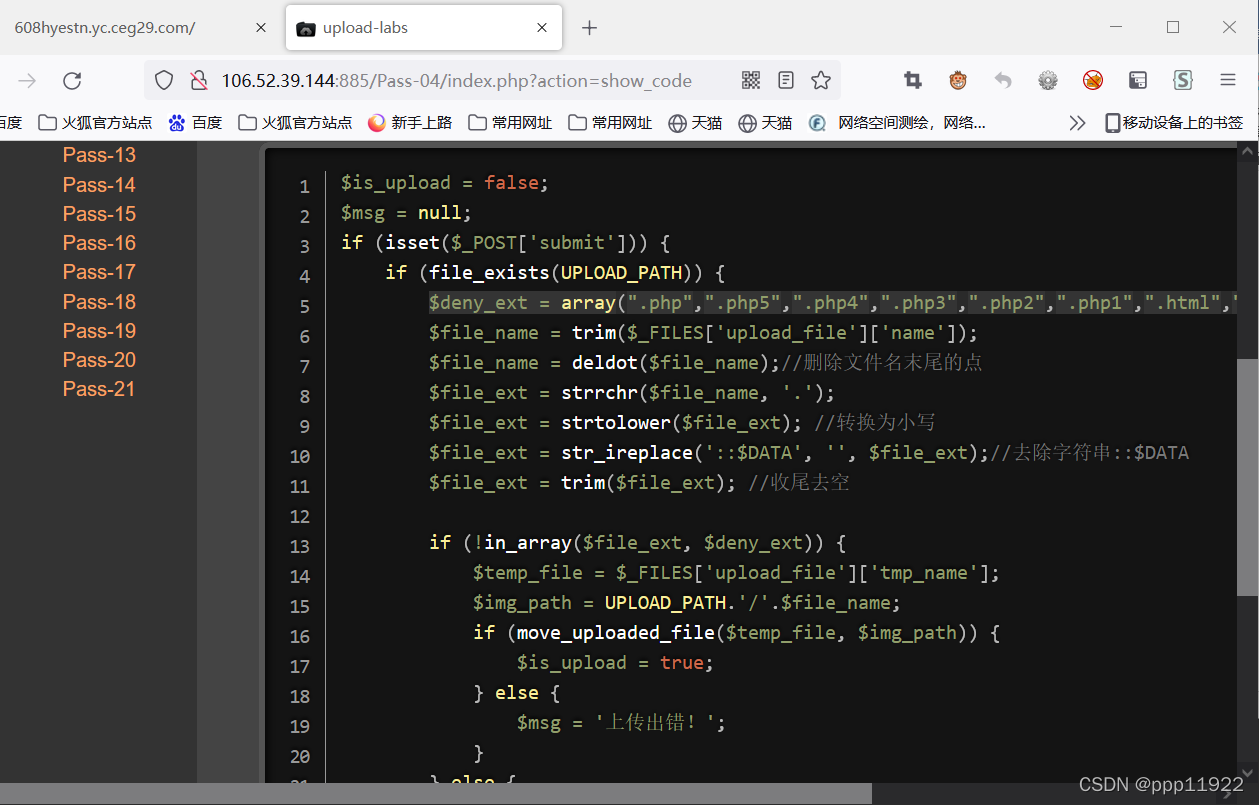Select the upload-labs tab

[x=424, y=28]
